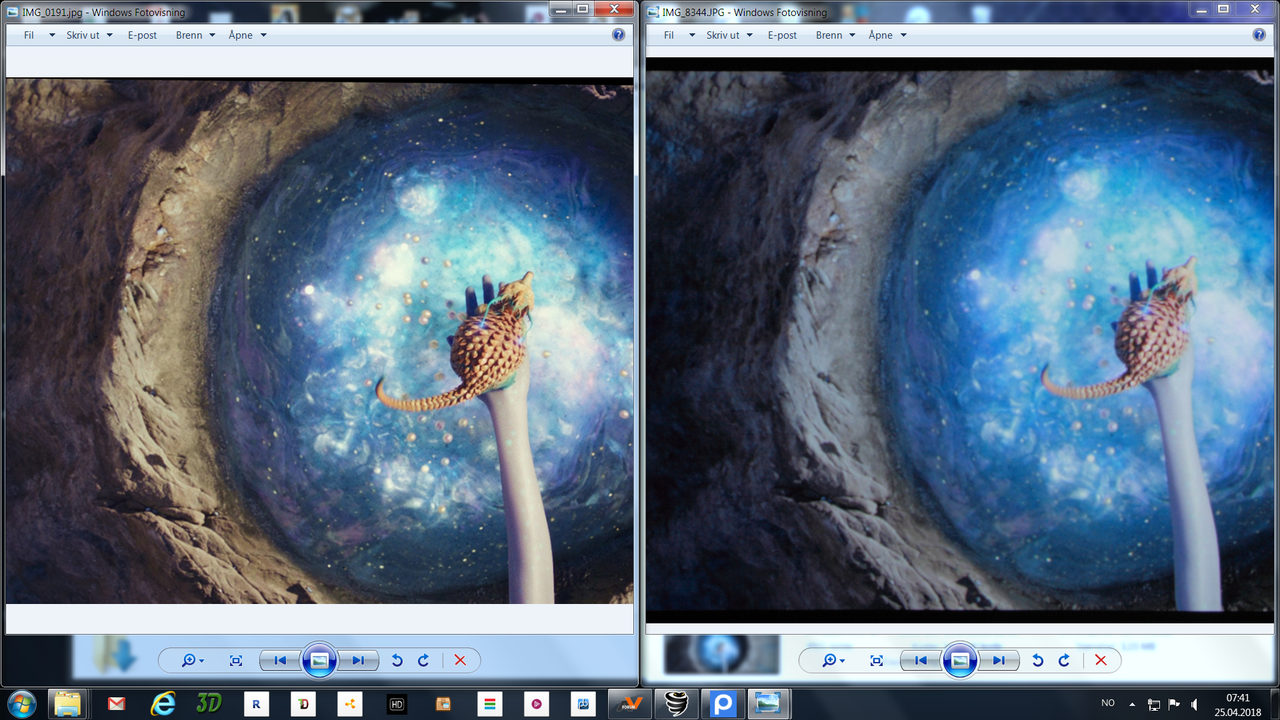This screenshot has width=1280, height=720.
Task: Click E-post in IMG_8344 window
Action: (x=782, y=35)
